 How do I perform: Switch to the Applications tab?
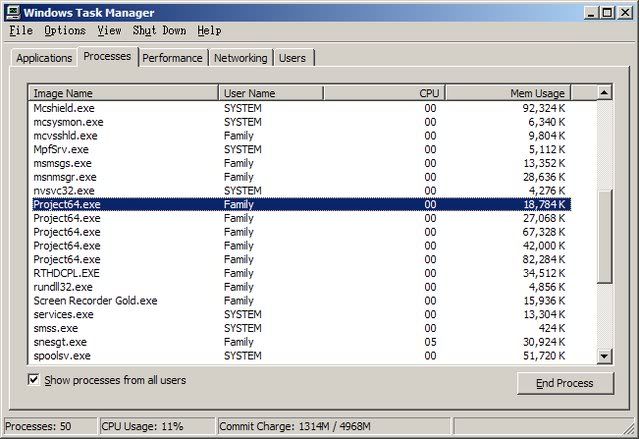coord(44,58)
